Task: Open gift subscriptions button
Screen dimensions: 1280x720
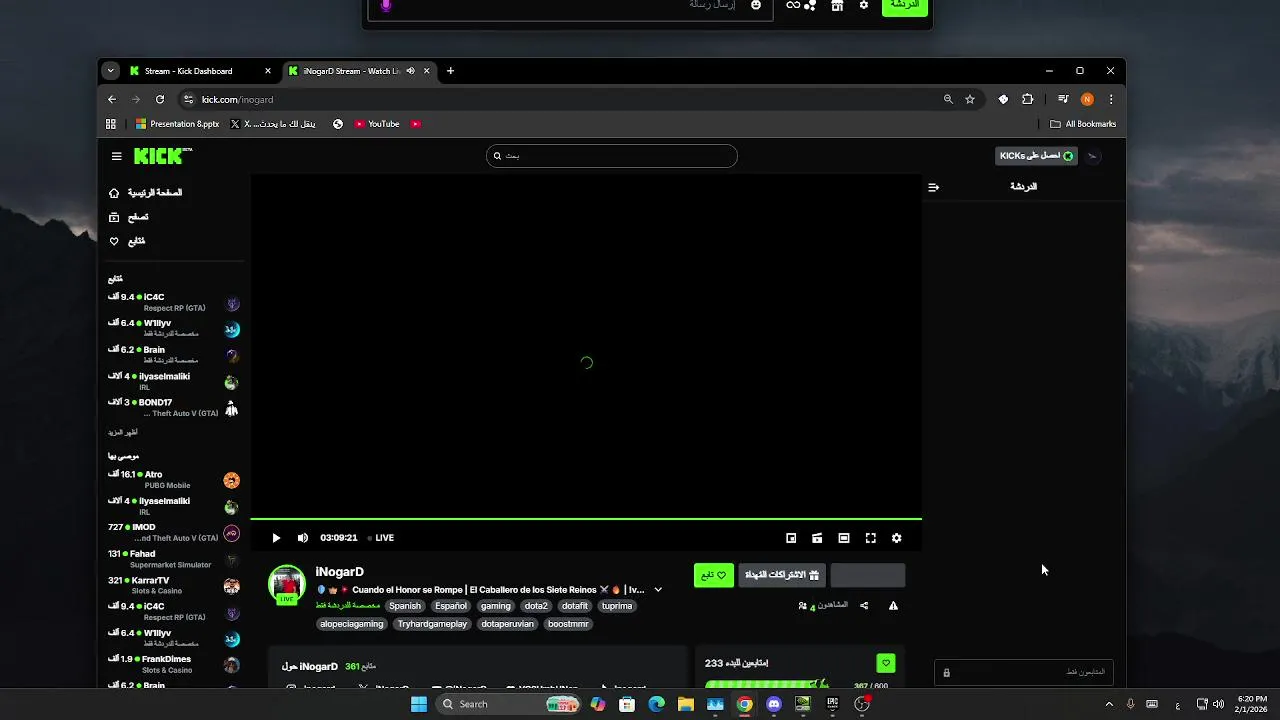Action: [782, 575]
